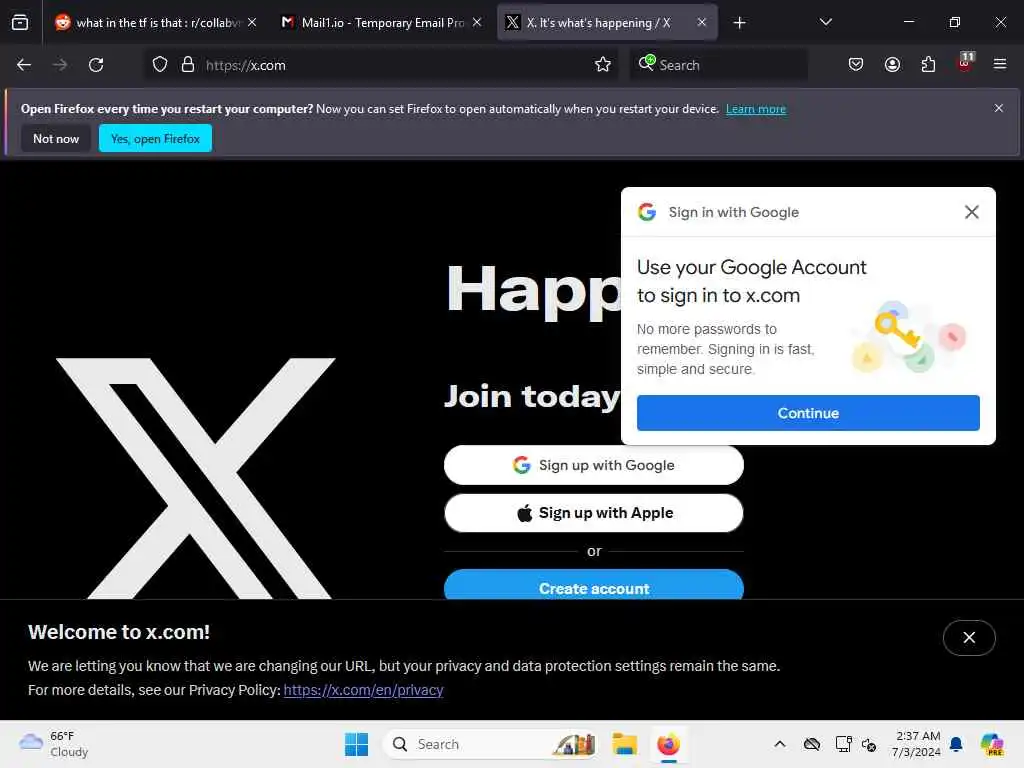Click the Google logo in popup header
Viewport: 1024px width, 768px height.
(x=647, y=212)
